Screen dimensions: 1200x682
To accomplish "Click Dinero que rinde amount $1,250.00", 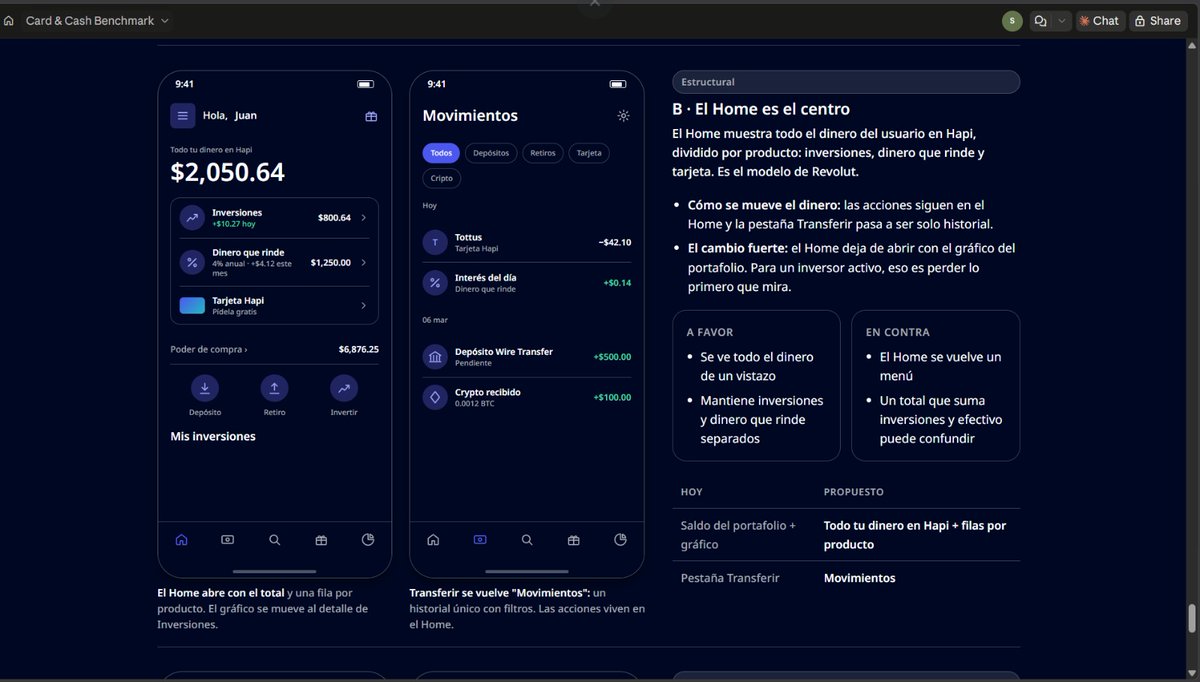I will [330, 262].
